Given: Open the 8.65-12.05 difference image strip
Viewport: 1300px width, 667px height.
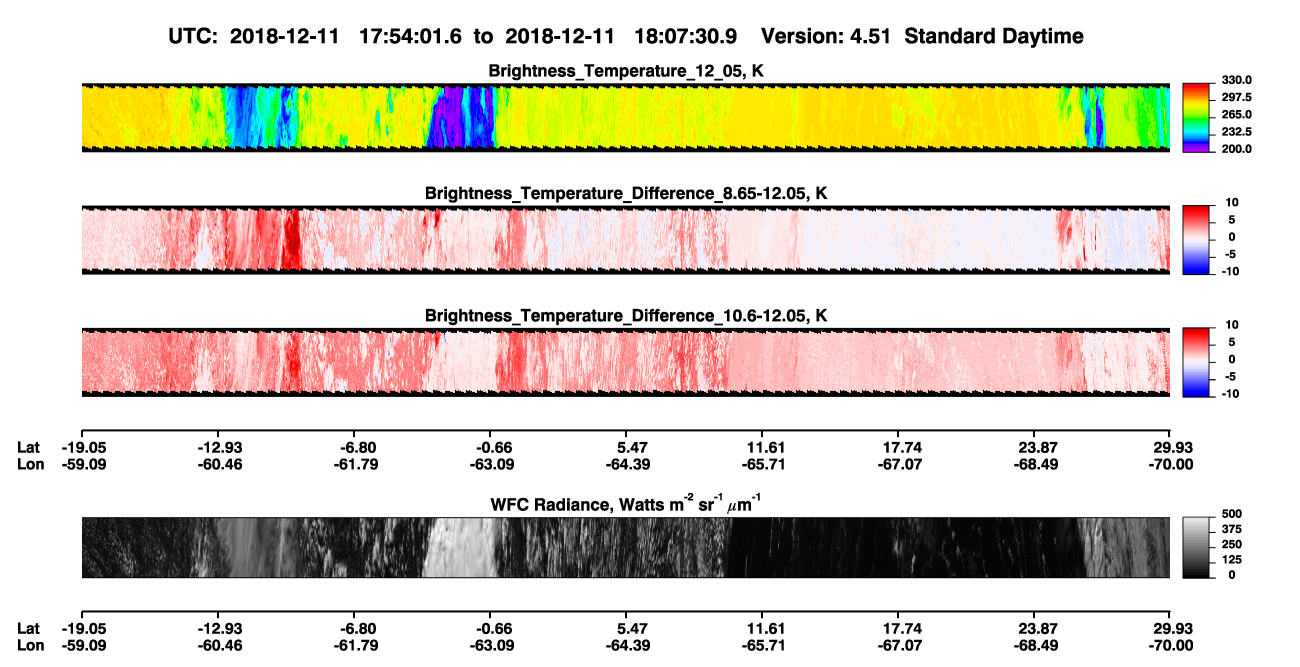Looking at the screenshot, I should point(625,240).
